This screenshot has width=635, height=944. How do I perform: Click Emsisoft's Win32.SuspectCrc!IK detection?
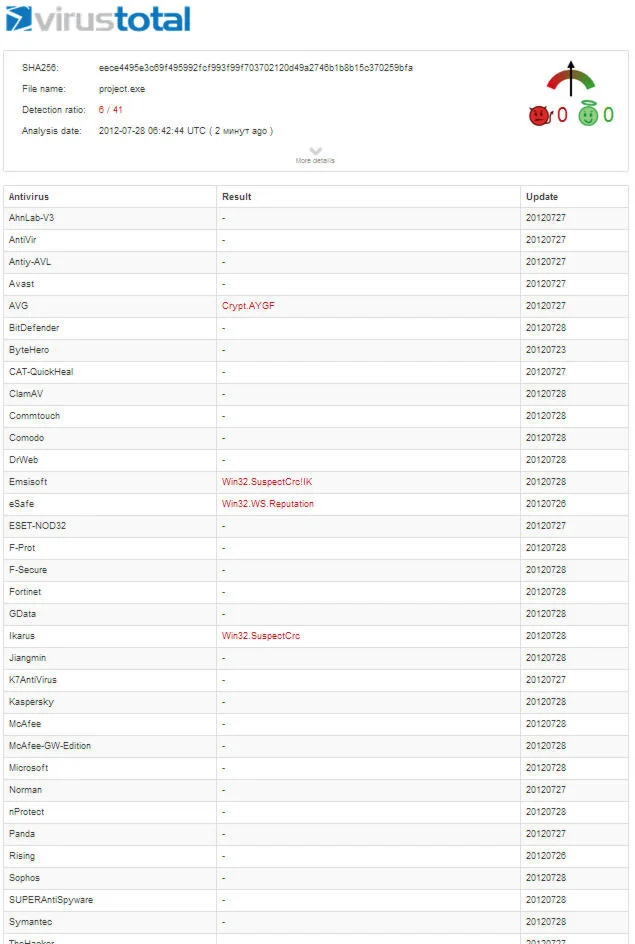pyautogui.click(x=267, y=482)
